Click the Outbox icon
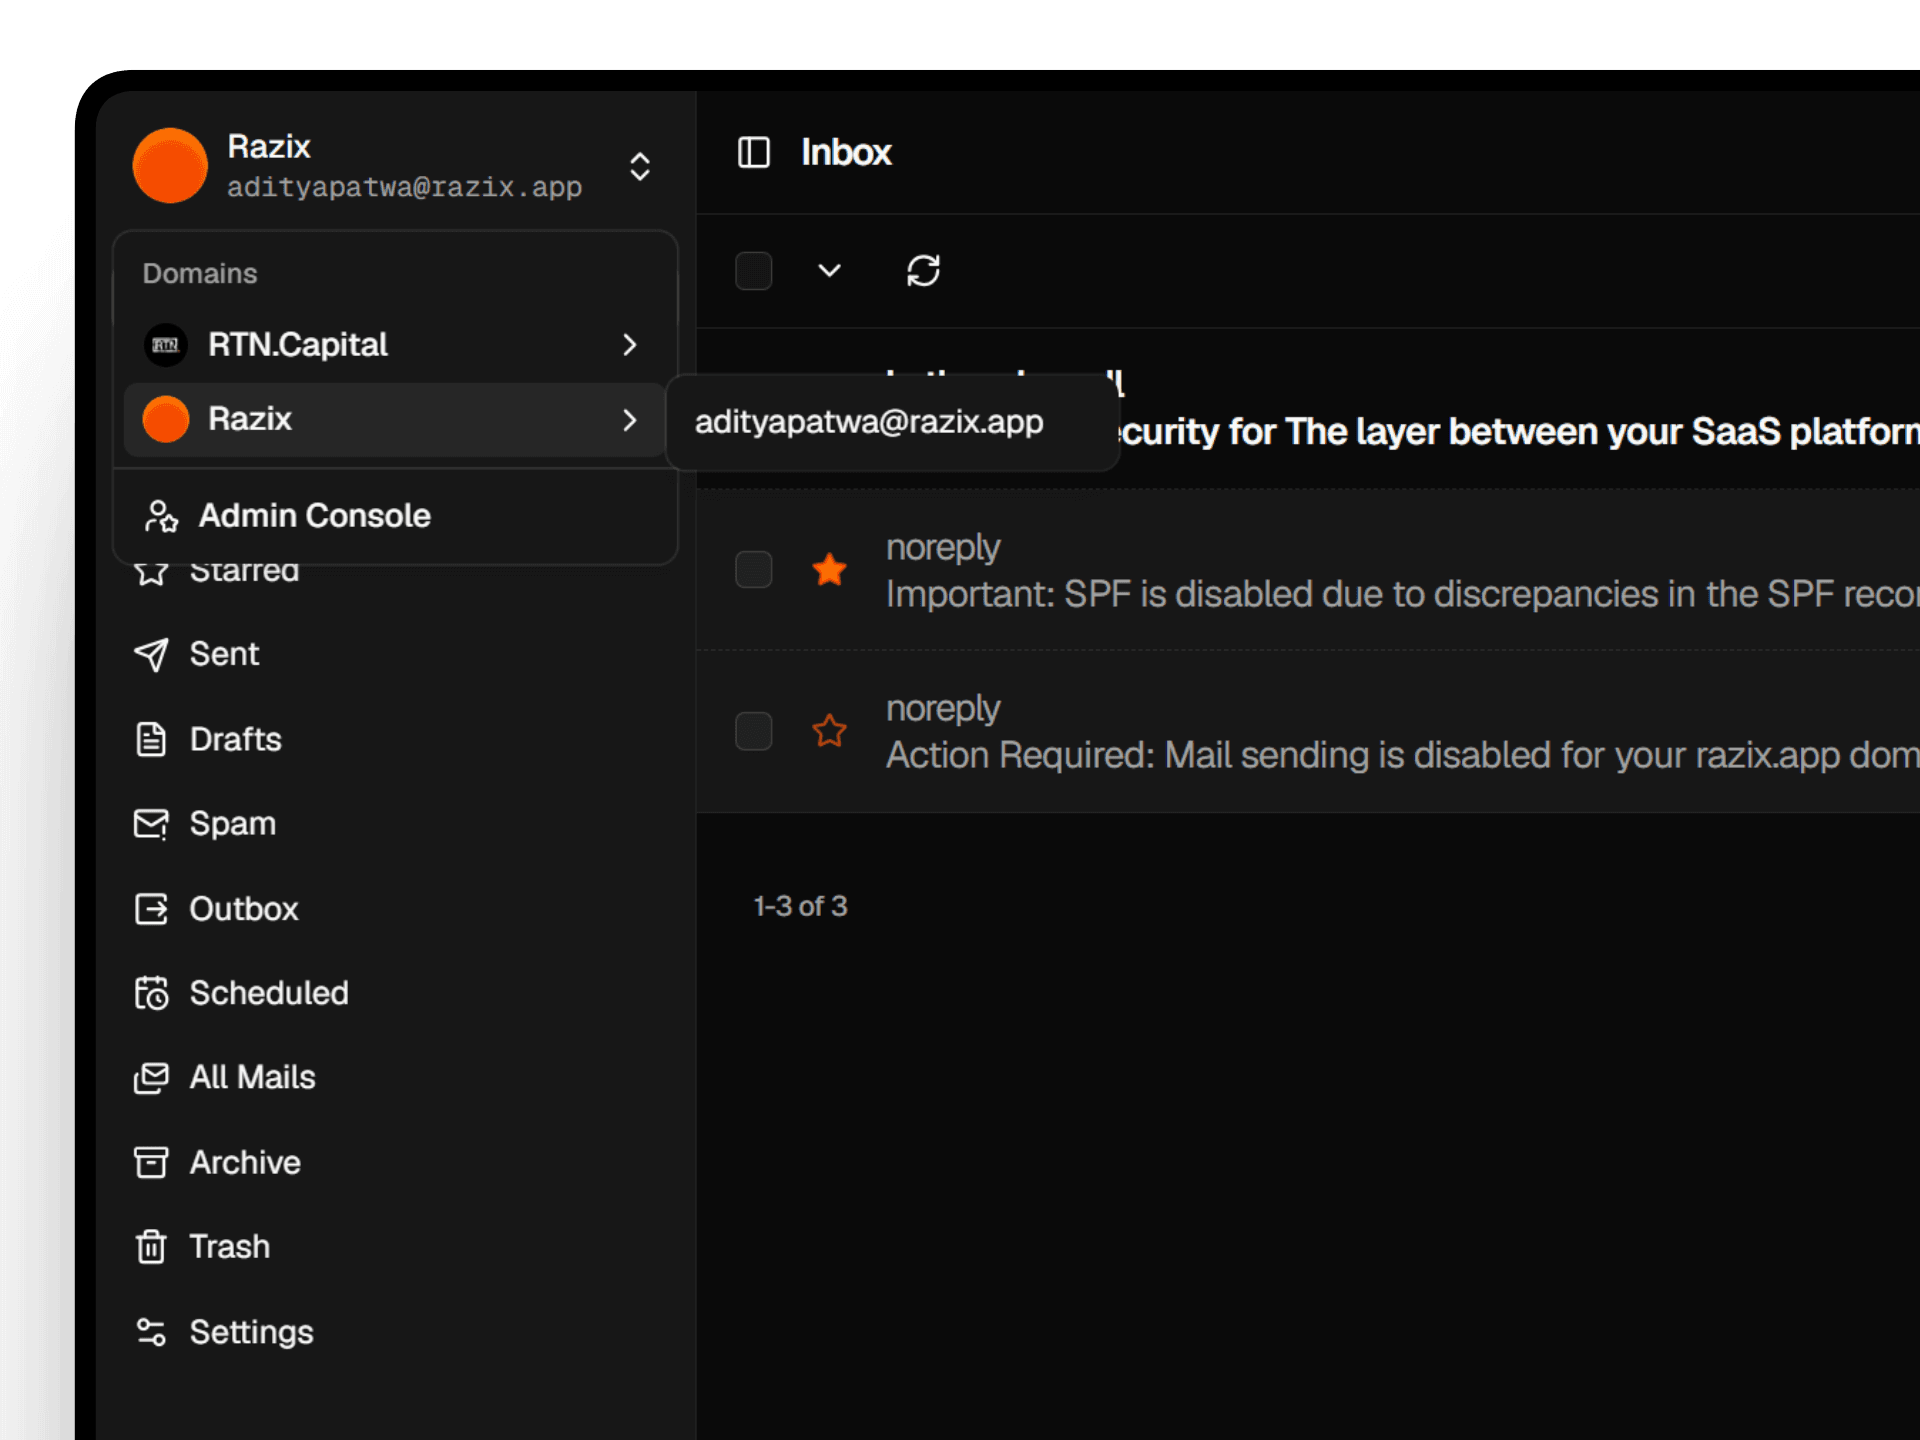1920x1440 pixels. click(151, 909)
